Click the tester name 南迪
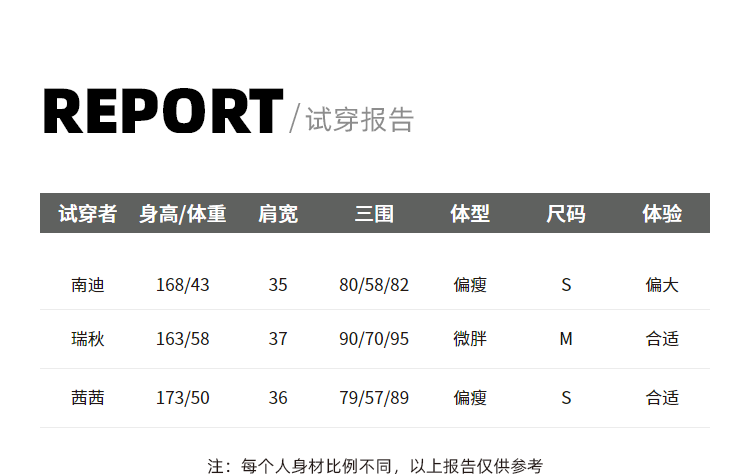Viewport: 750px width, 474px height. [x=88, y=285]
